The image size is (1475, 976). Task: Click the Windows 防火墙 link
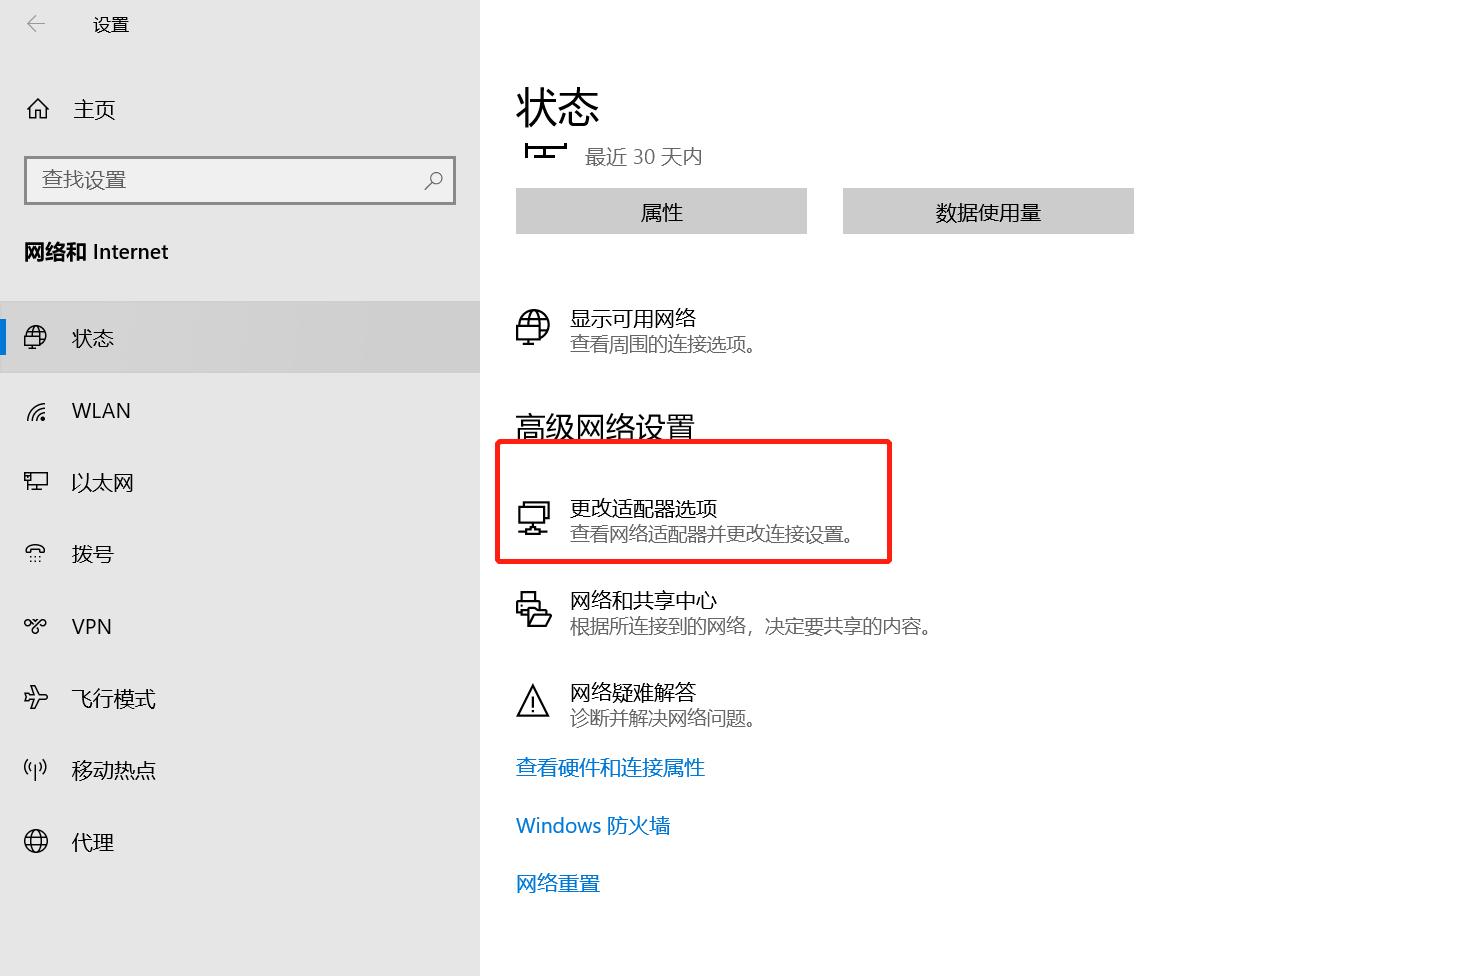click(593, 825)
